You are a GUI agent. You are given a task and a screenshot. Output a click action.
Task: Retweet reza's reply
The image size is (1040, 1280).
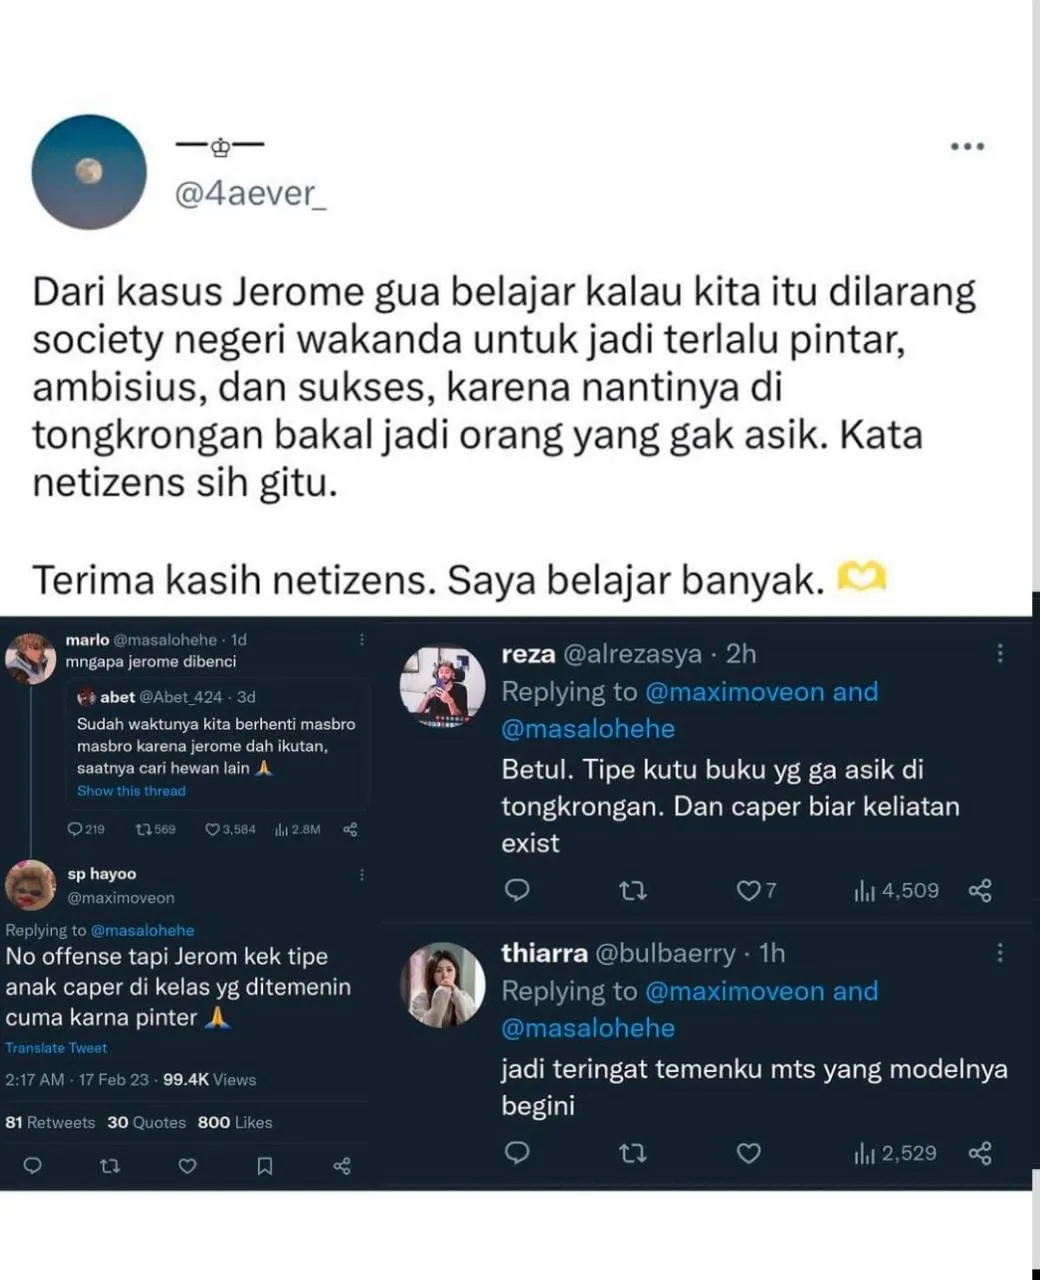[x=632, y=890]
